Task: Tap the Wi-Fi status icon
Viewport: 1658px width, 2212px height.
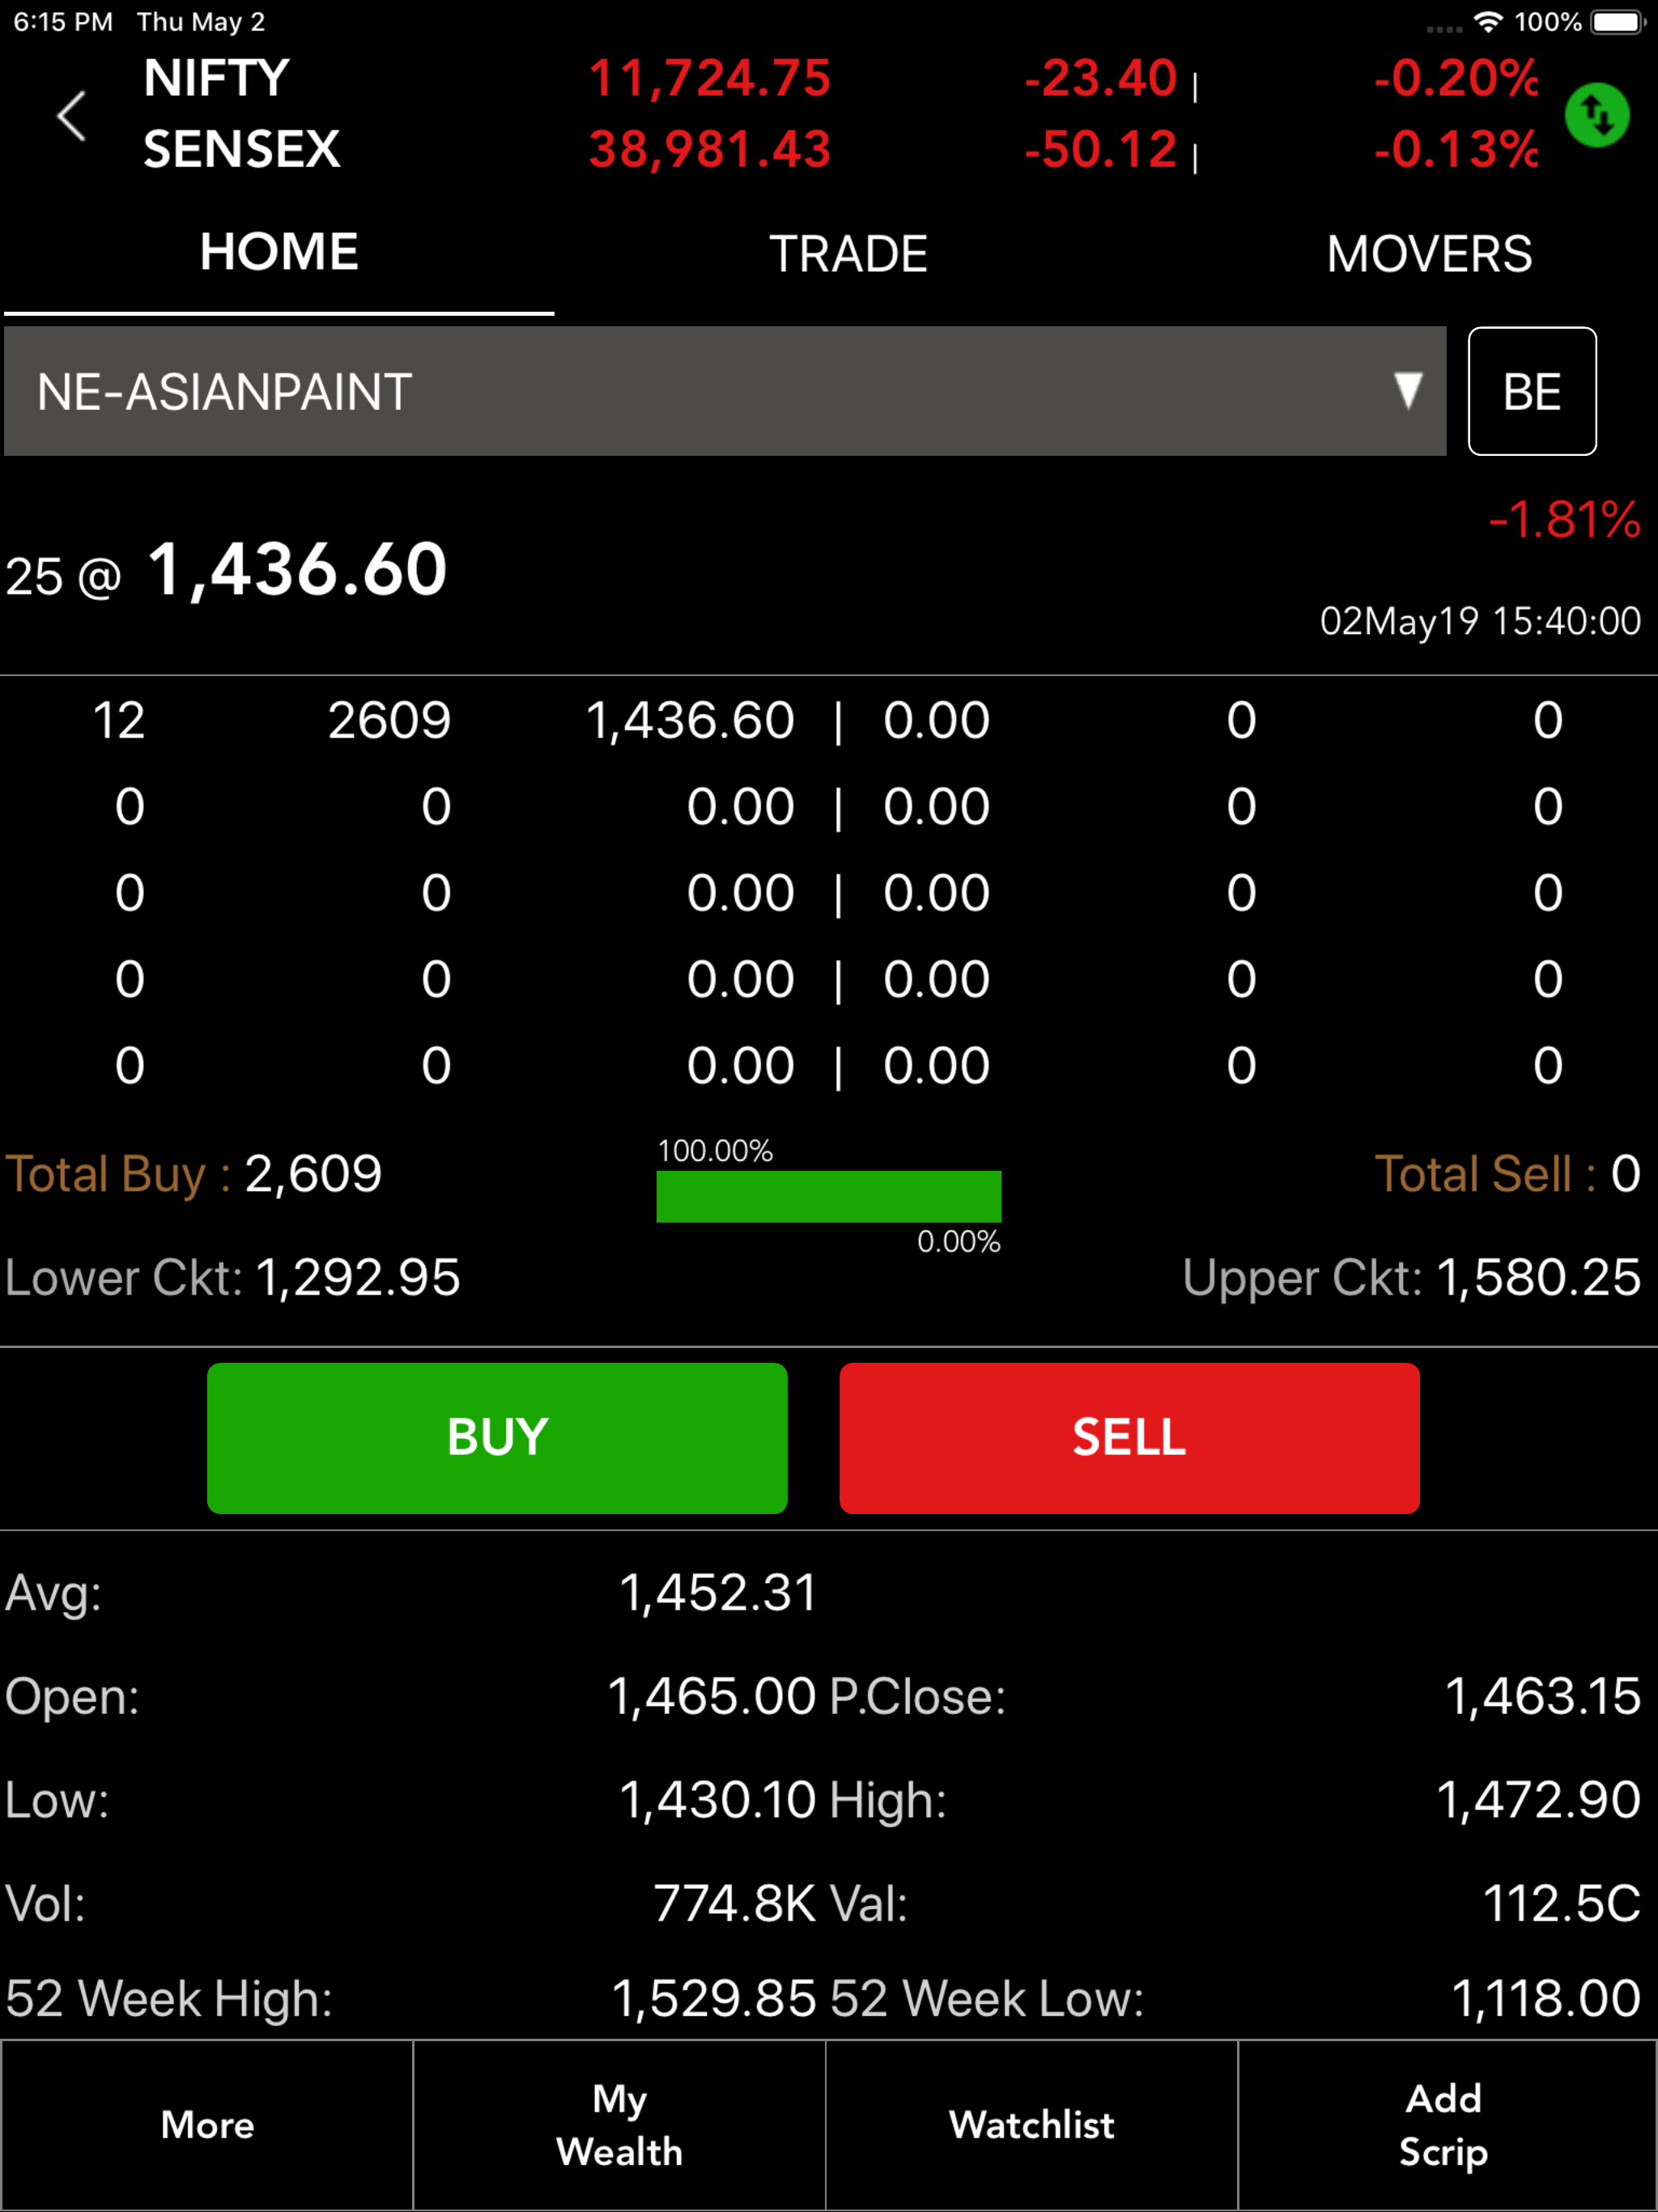Action: point(1489,22)
